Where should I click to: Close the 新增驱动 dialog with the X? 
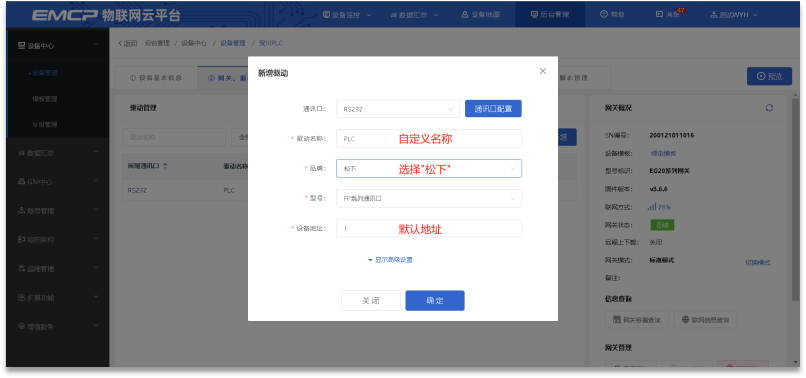tap(542, 71)
